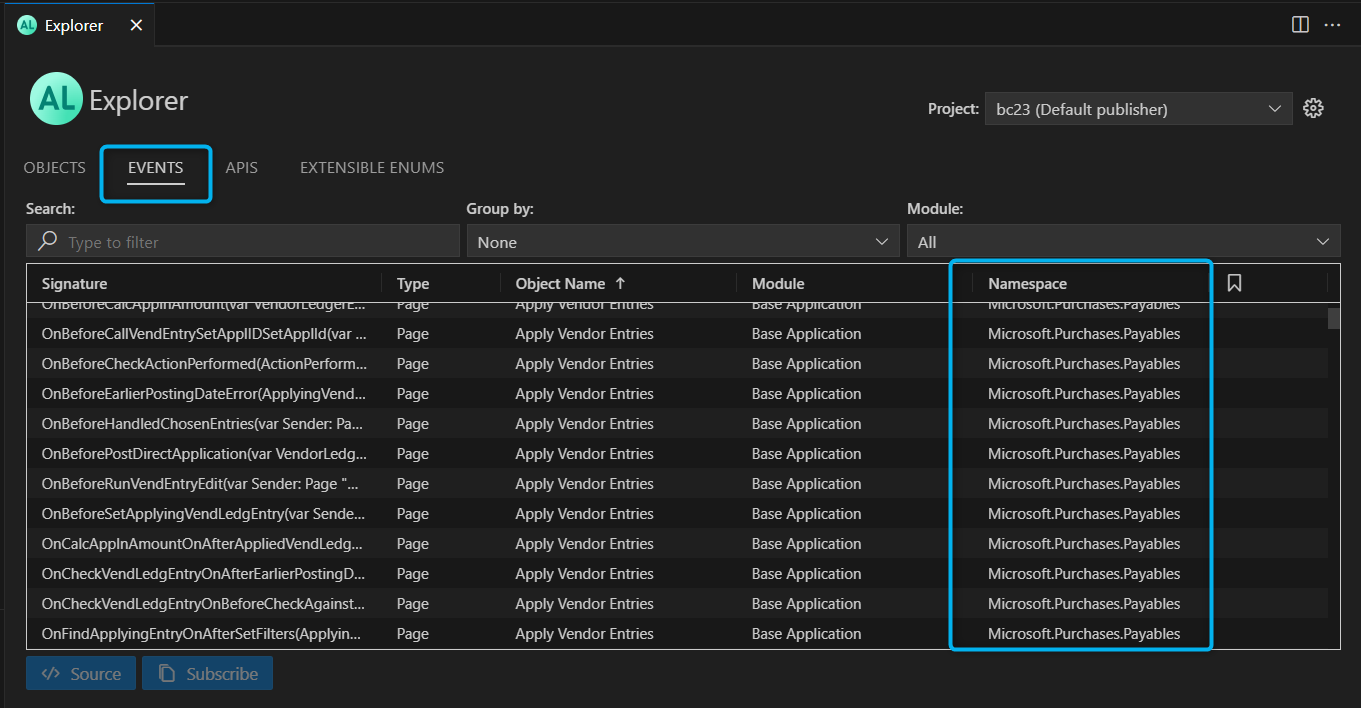This screenshot has height=708, width=1361.
Task: Sort by Type column header
Action: (x=413, y=283)
